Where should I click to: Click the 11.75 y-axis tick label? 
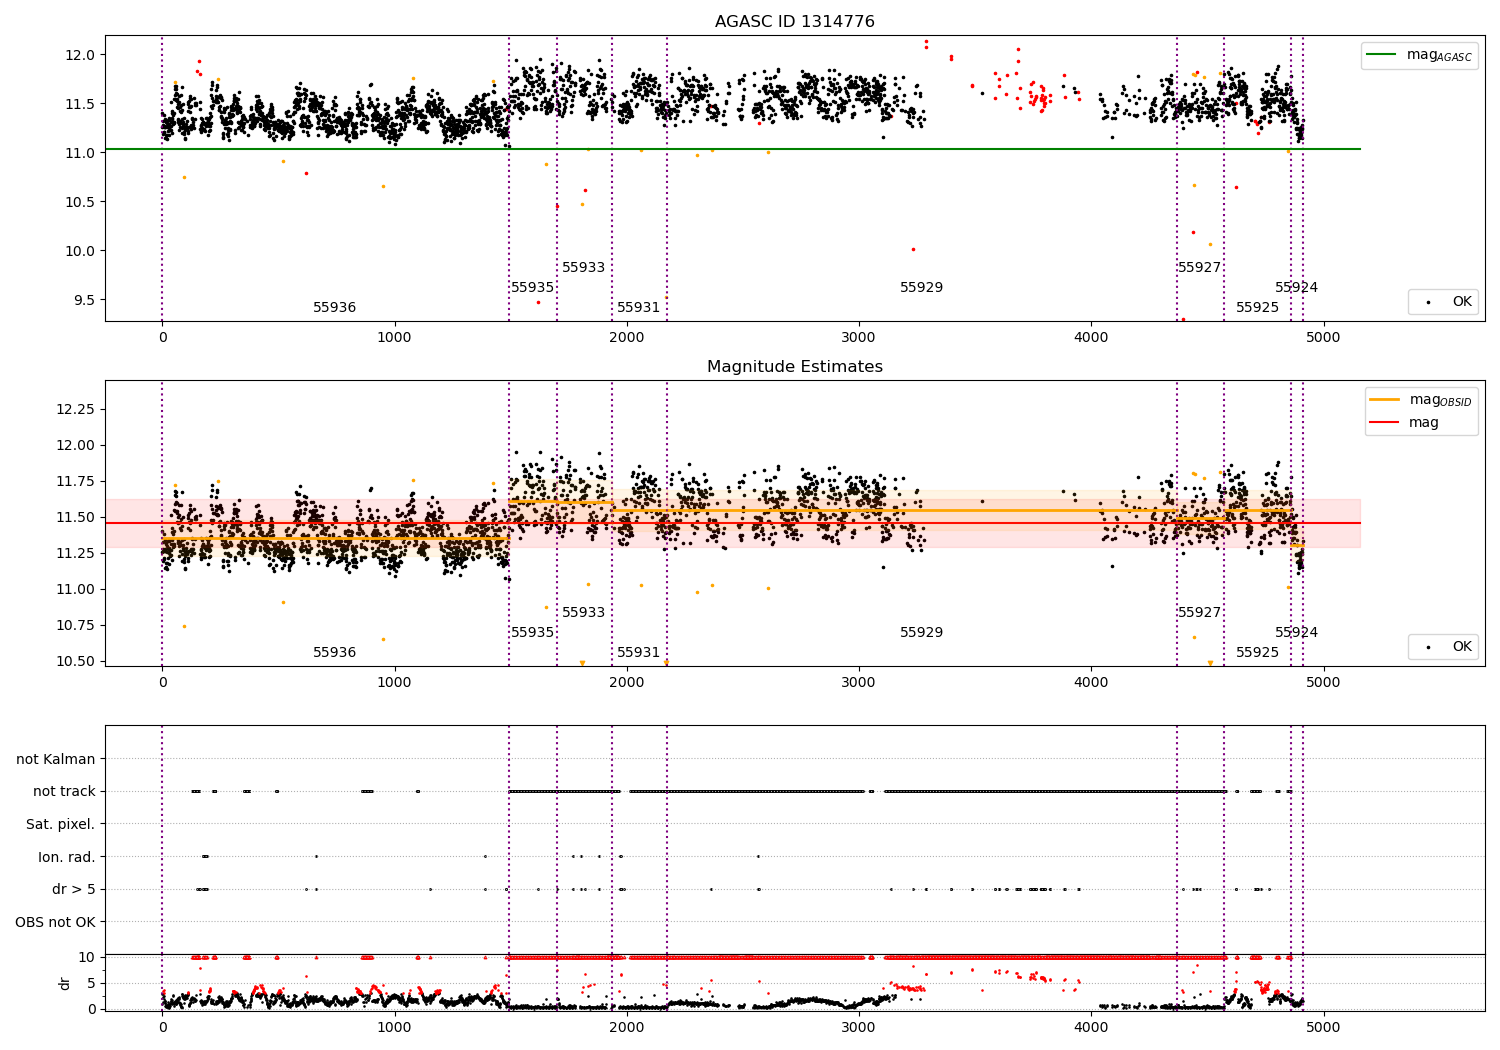tap(76, 481)
